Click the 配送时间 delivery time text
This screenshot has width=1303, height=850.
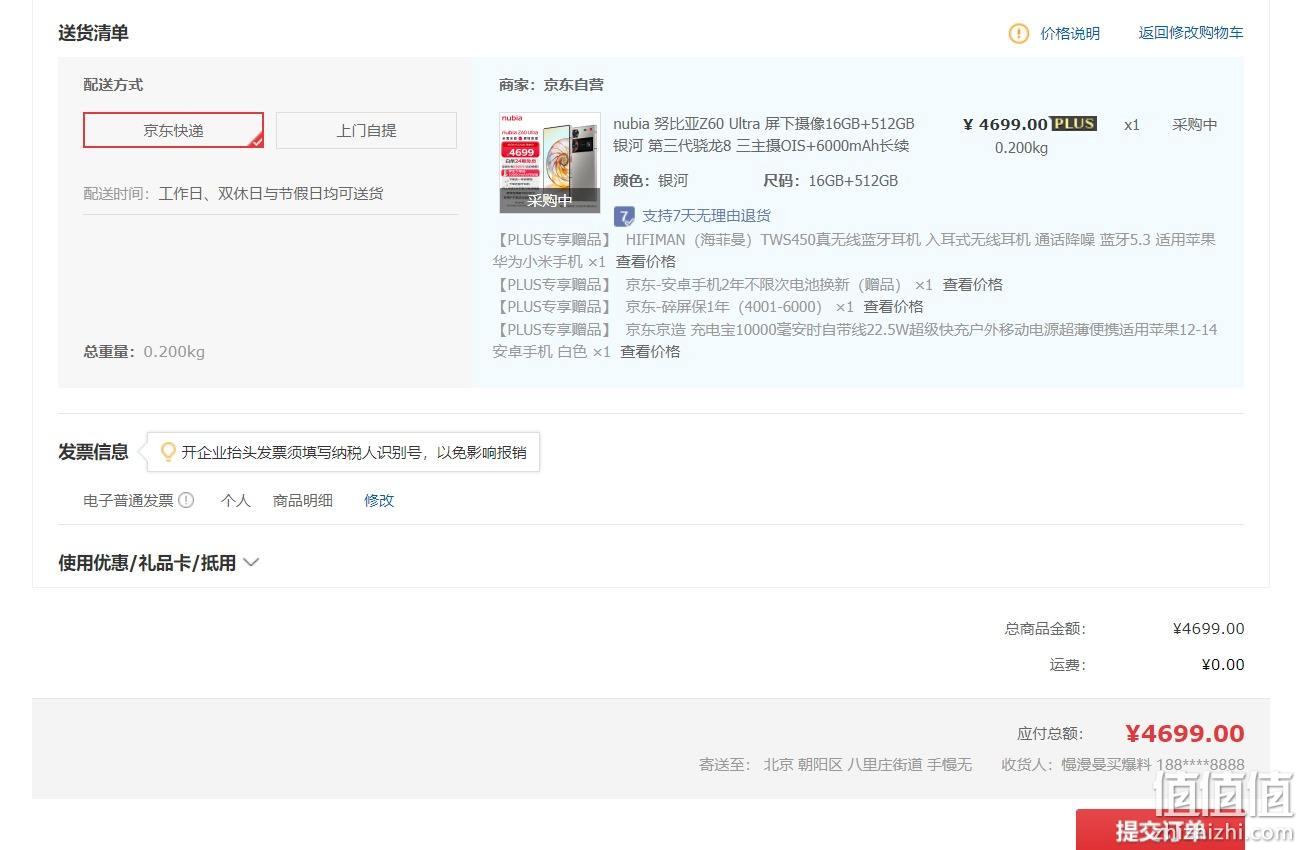[233, 194]
